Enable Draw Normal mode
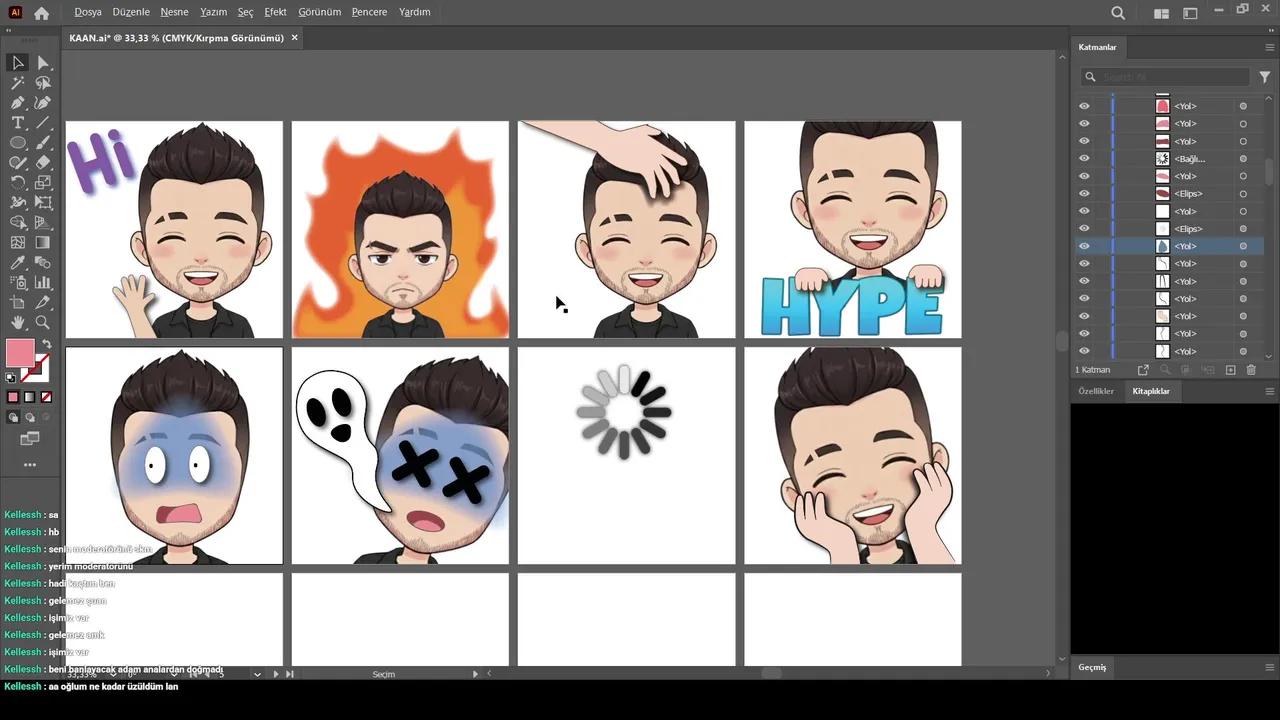Viewport: 1280px width, 720px height. pyautogui.click(x=13, y=417)
